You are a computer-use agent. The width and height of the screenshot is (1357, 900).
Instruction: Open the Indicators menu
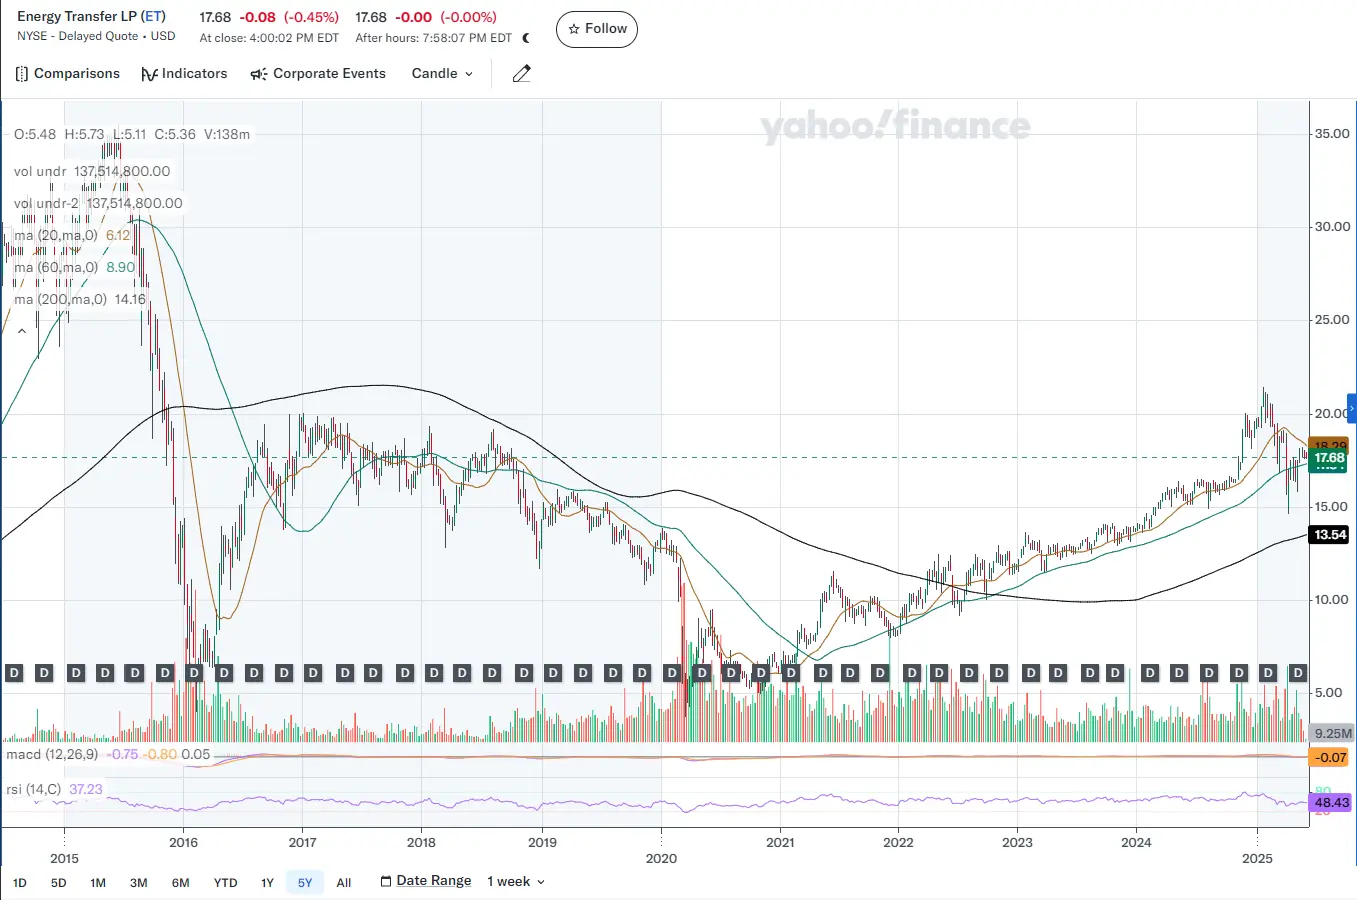tap(184, 74)
